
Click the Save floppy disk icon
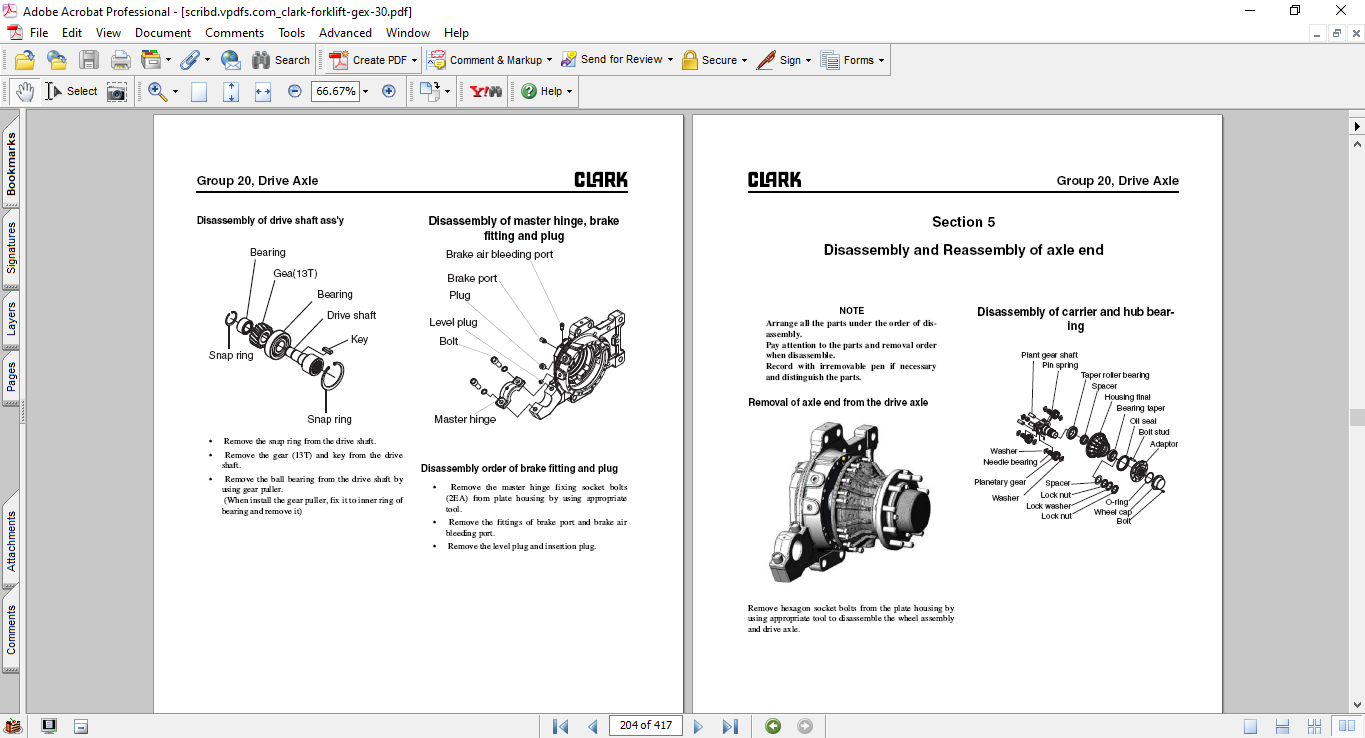point(89,60)
